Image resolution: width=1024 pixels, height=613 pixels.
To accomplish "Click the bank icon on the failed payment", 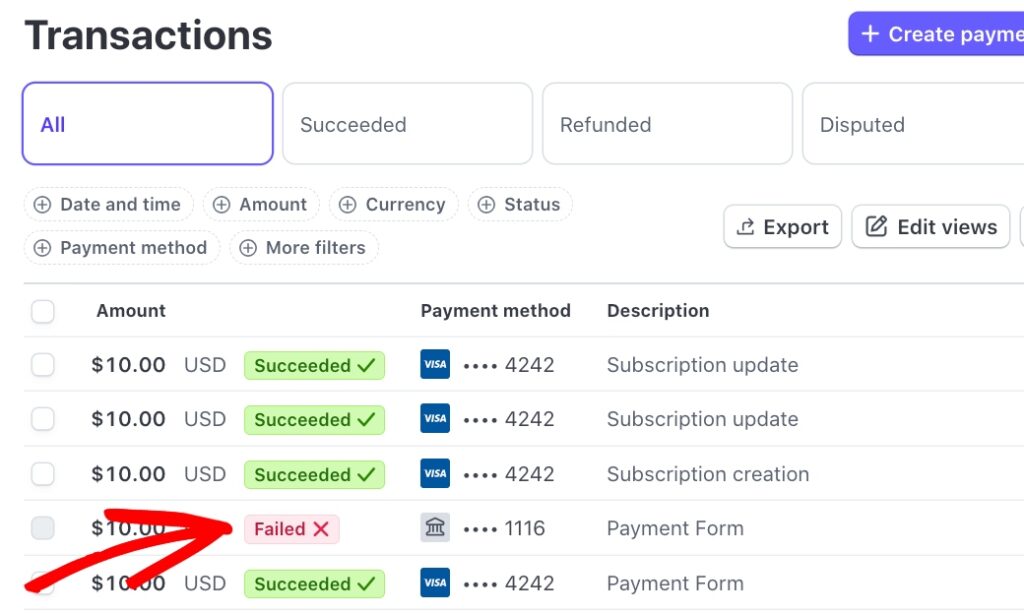I will 435,528.
